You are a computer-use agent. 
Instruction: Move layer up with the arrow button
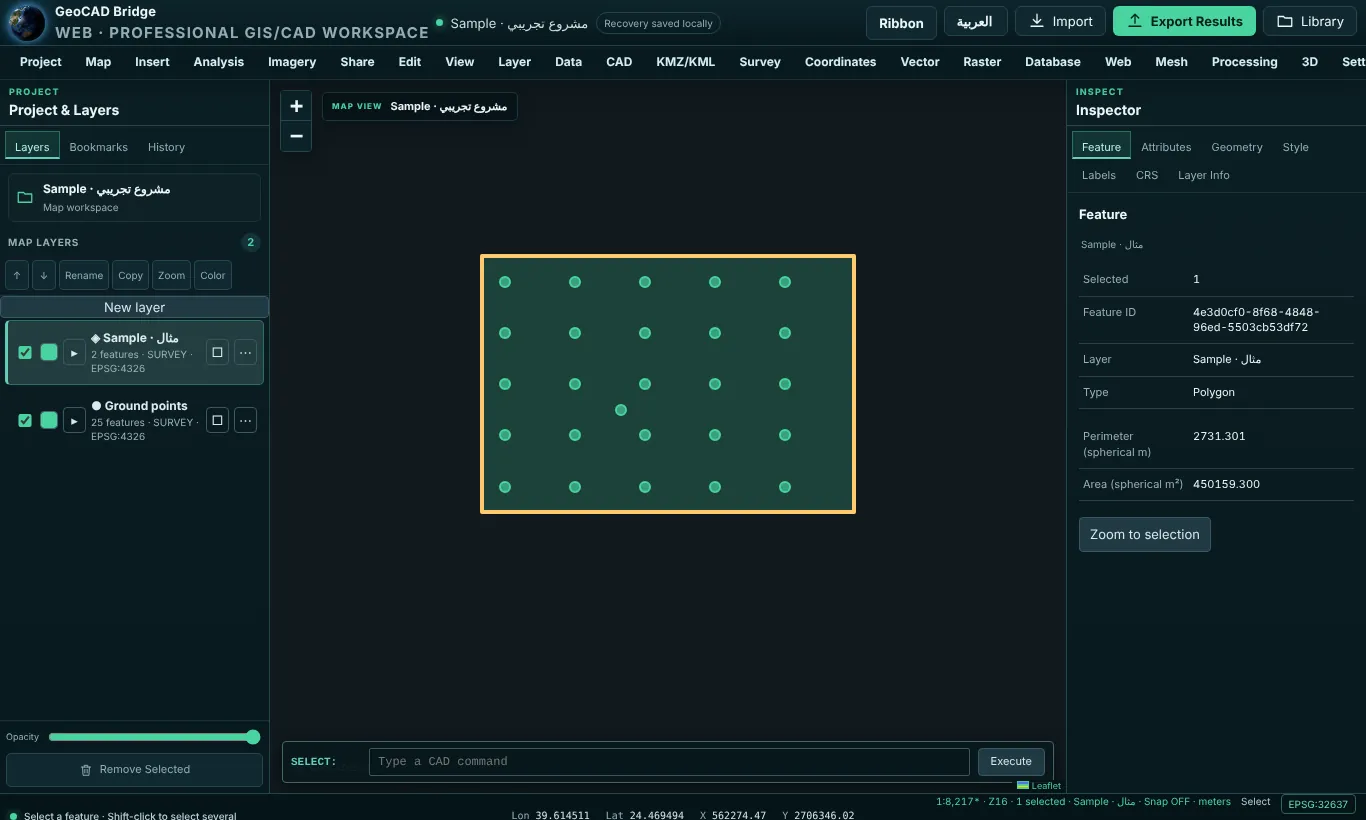click(17, 275)
